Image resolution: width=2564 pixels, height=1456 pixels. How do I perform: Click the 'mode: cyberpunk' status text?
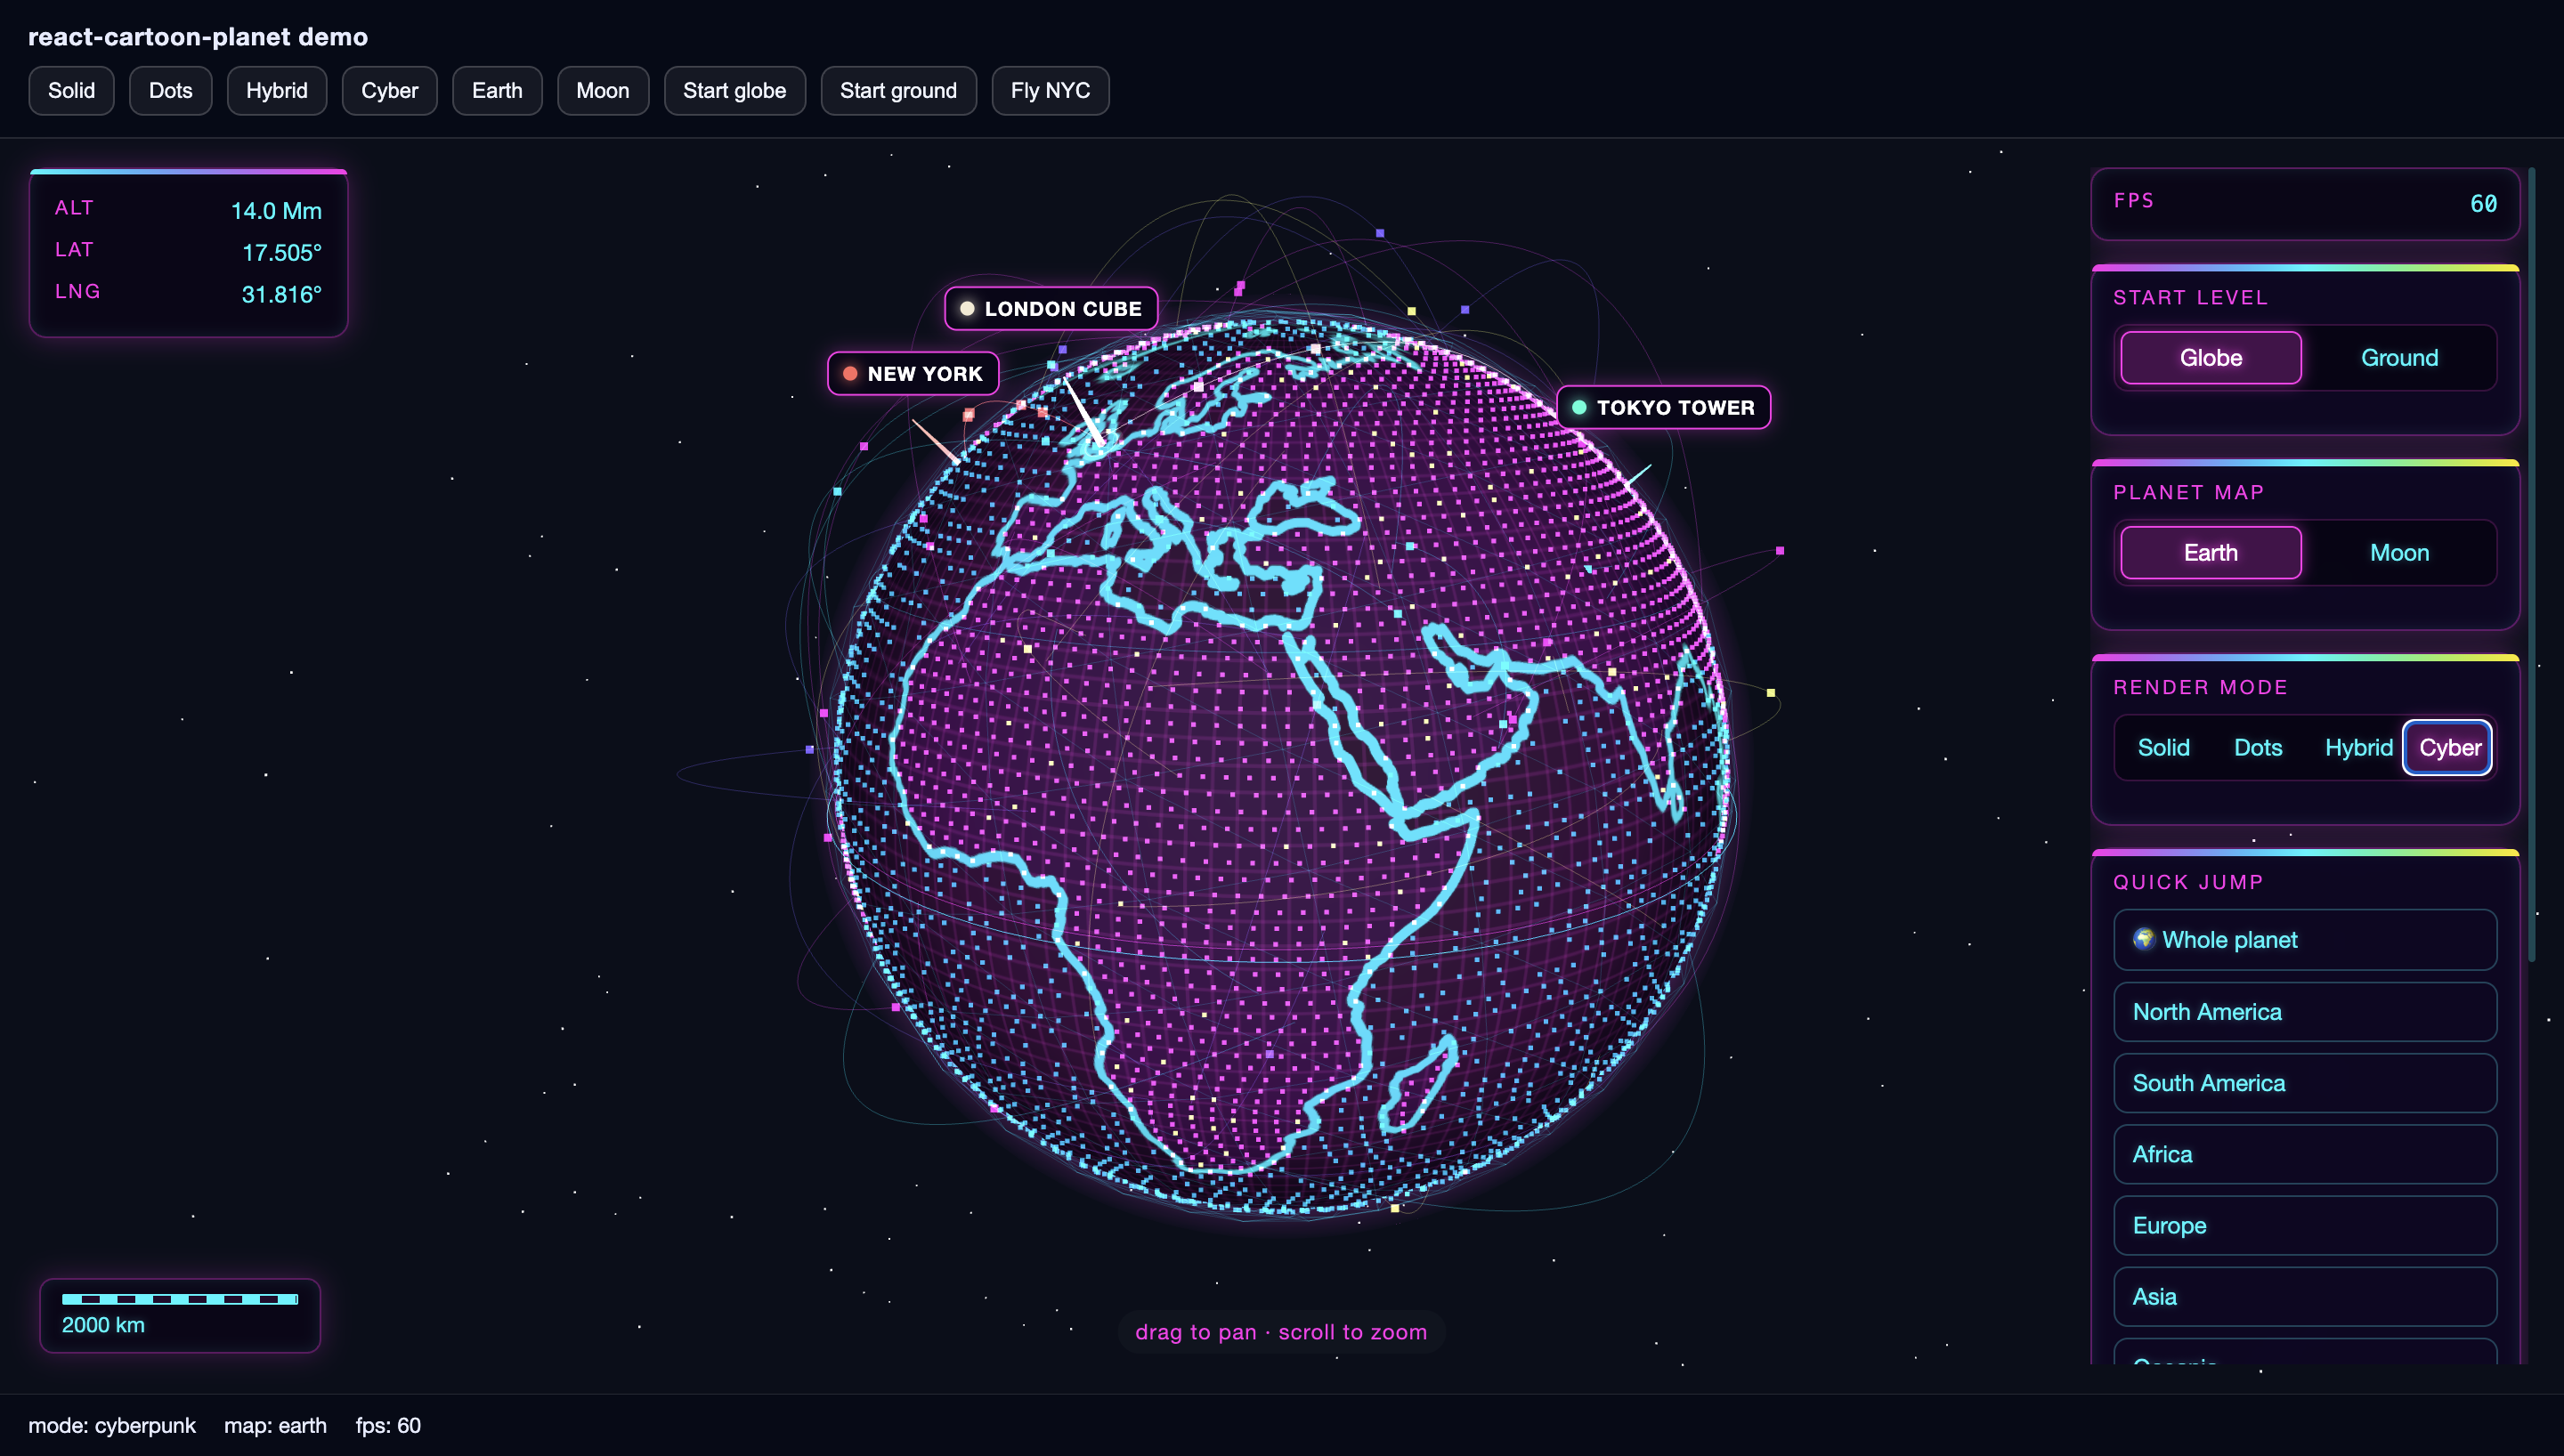pos(112,1426)
